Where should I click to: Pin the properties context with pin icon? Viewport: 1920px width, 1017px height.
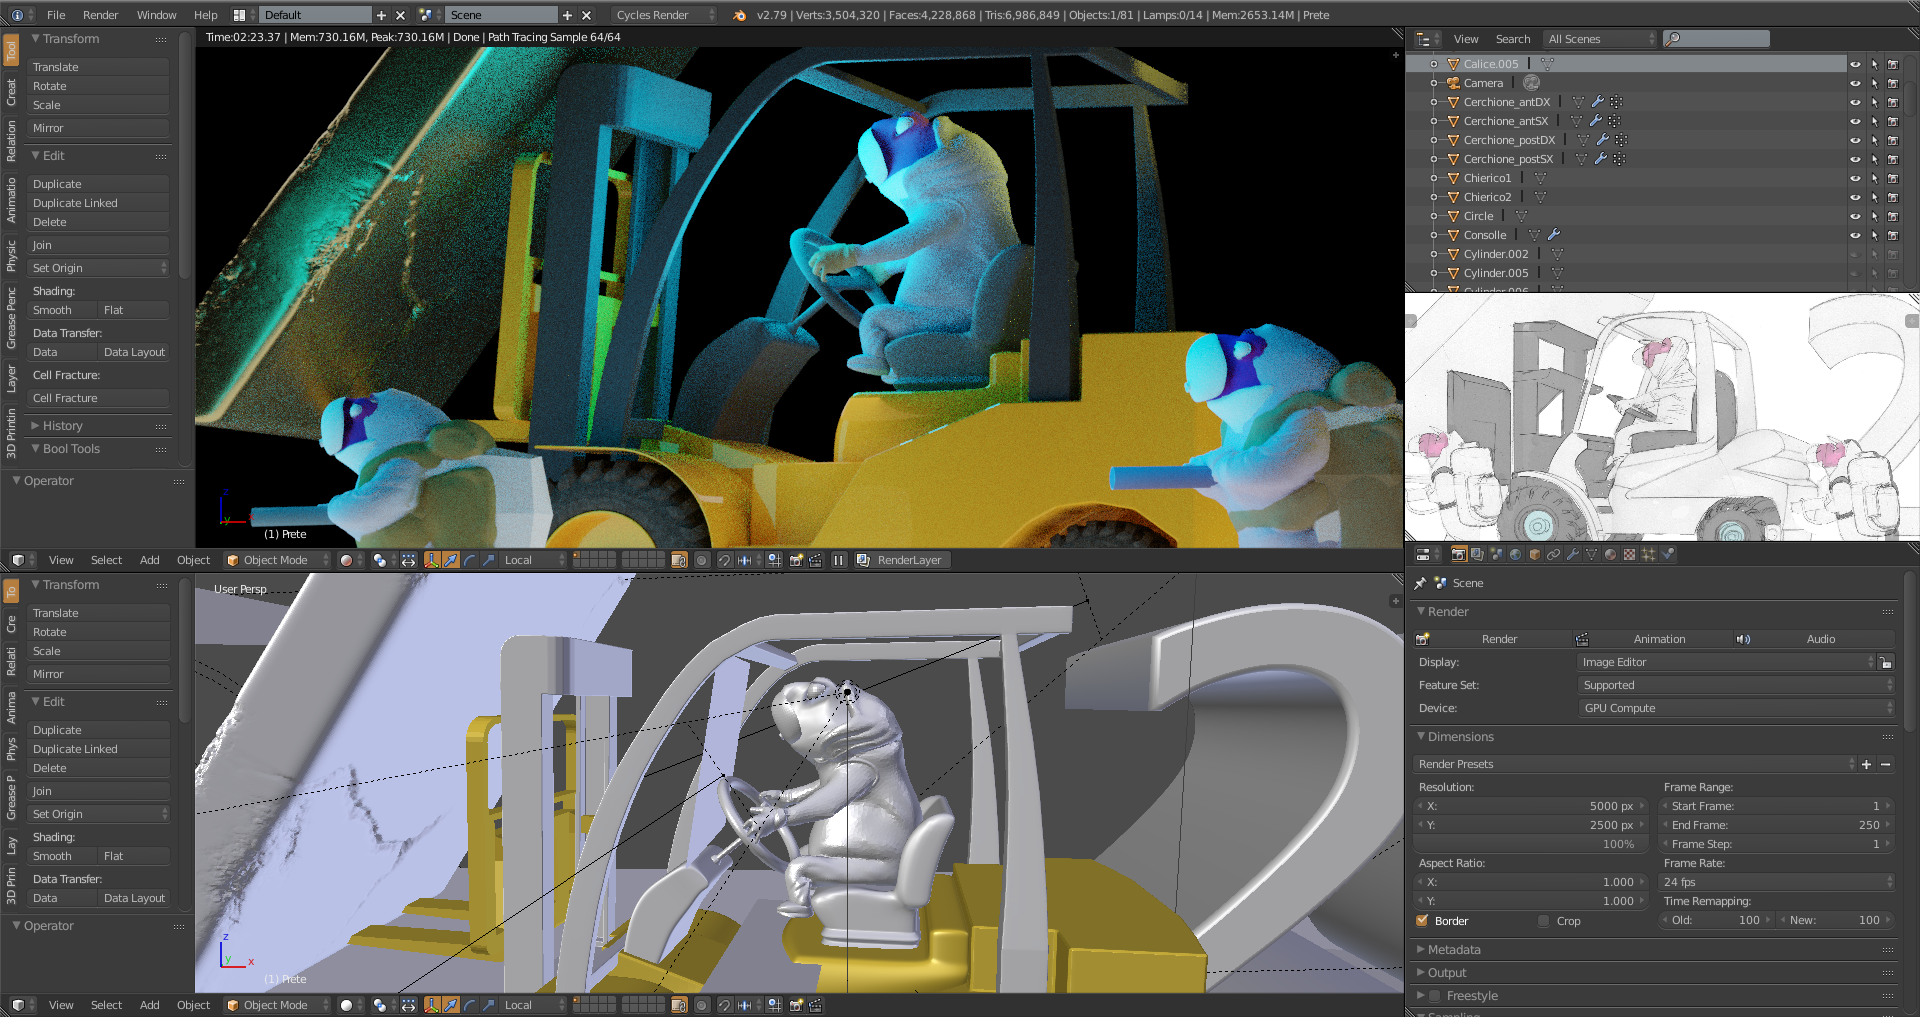1420,583
